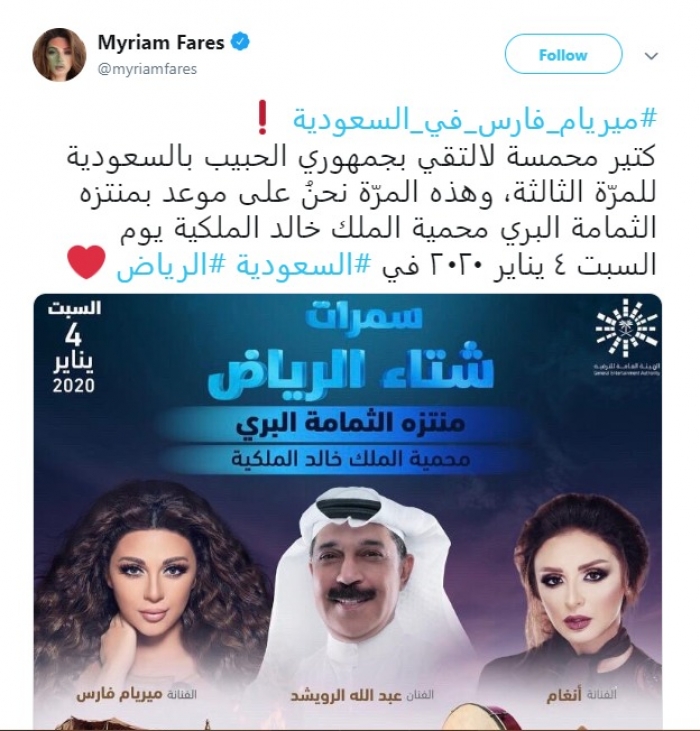700x731 pixels.
Task: Click the red heart emoji
Action: [86, 262]
